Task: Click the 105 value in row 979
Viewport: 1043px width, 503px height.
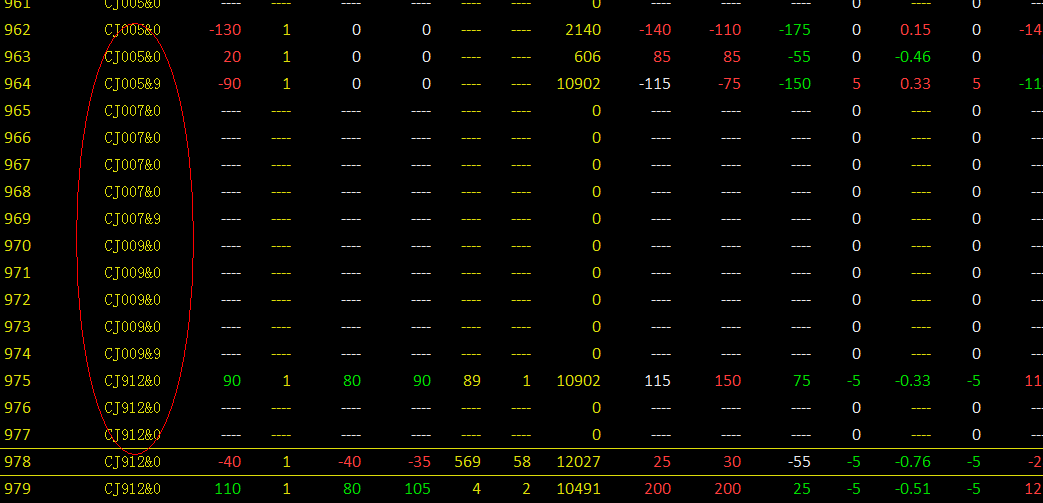Action: [x=417, y=489]
